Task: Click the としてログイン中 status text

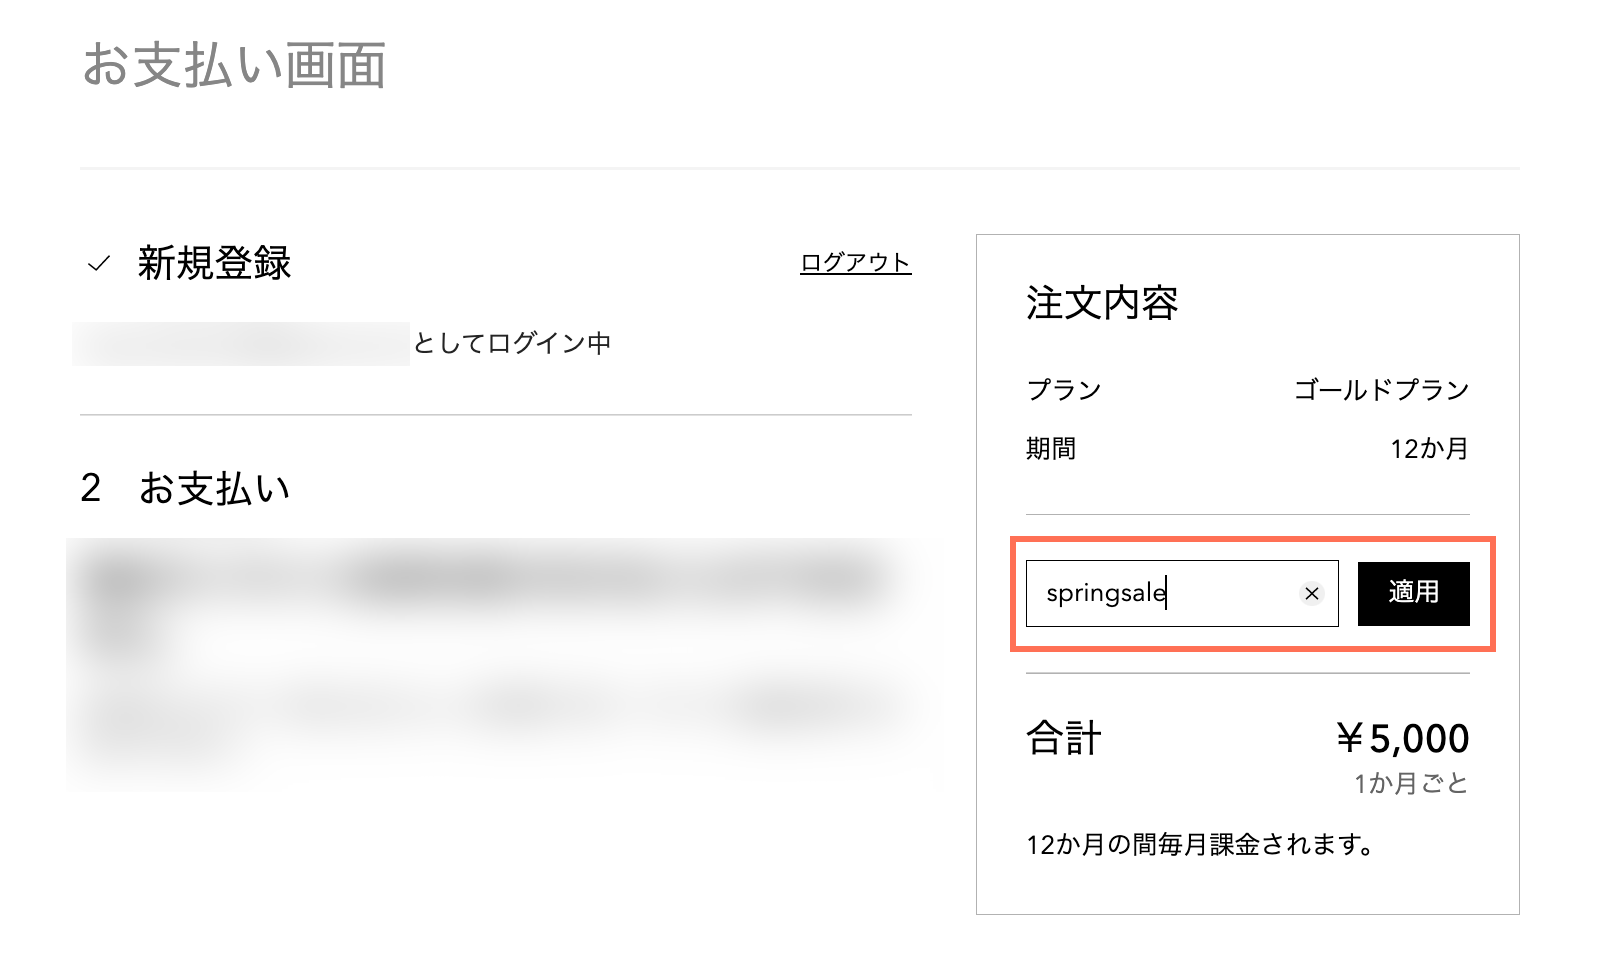Action: [x=512, y=344]
